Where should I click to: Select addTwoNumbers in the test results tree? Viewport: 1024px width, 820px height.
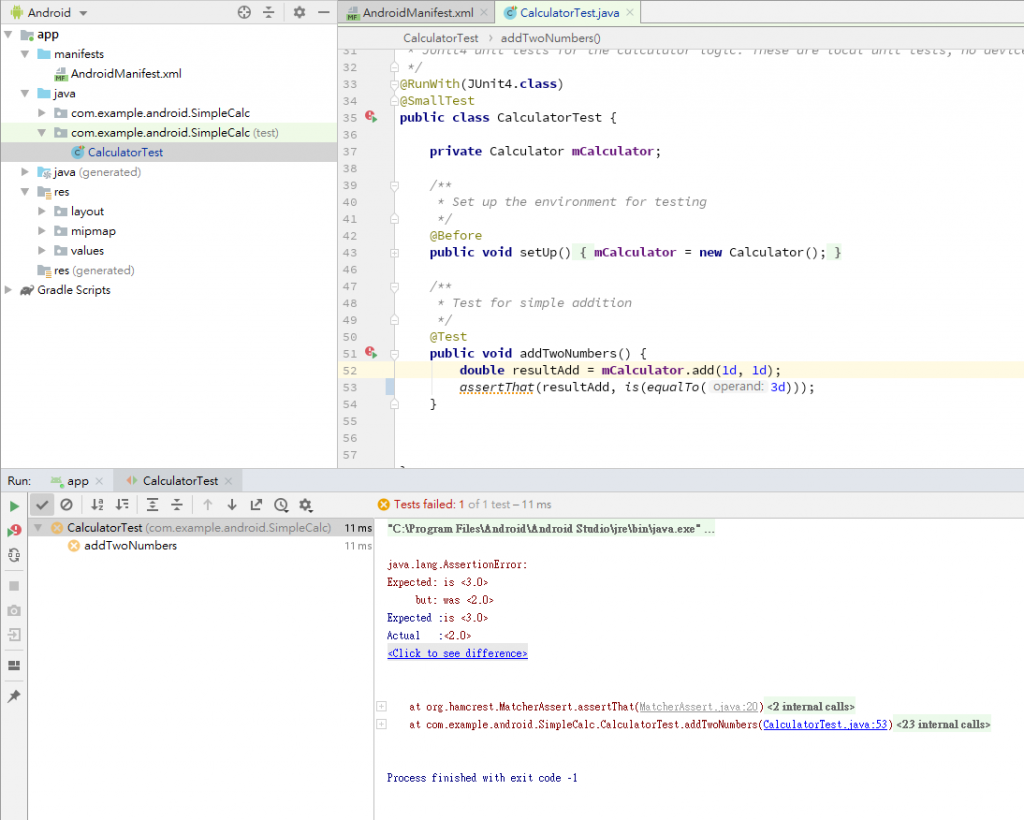click(130, 546)
